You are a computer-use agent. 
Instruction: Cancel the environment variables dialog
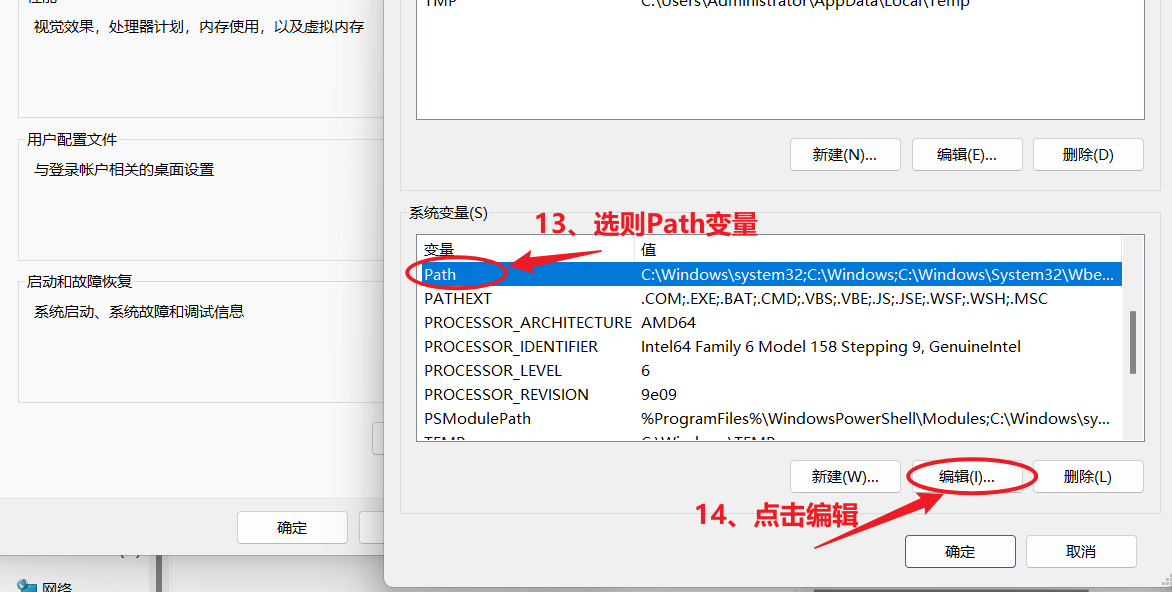(x=1081, y=552)
